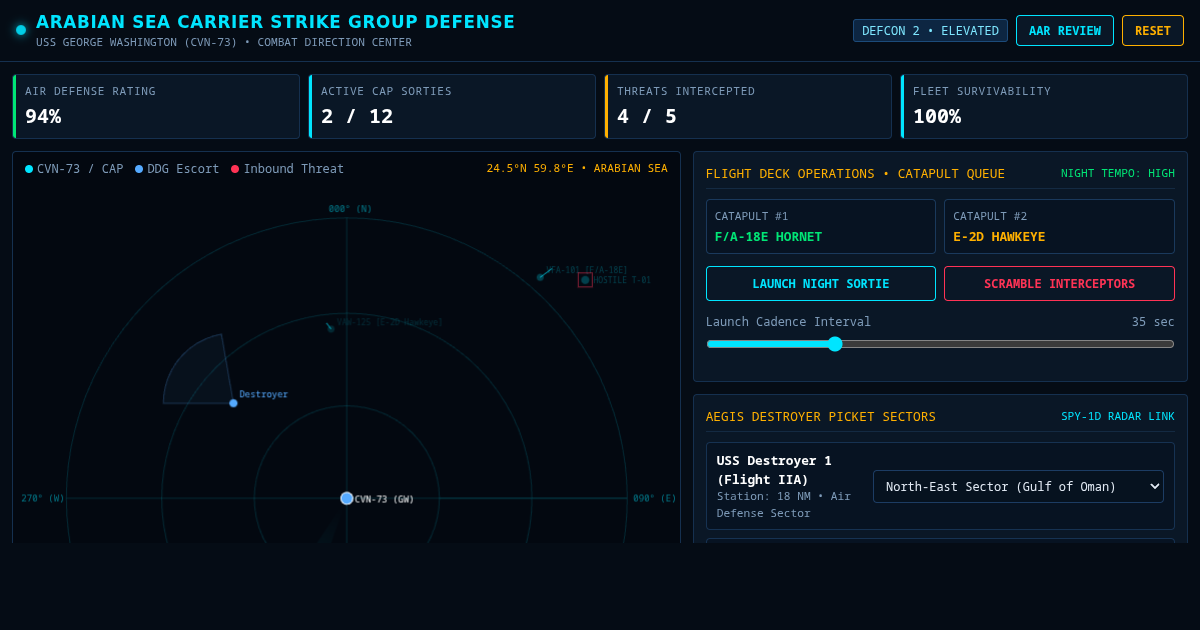This screenshot has width=1200, height=630.
Task: Open USS Destroyer 1 picket sector dropdown
Action: (1018, 487)
